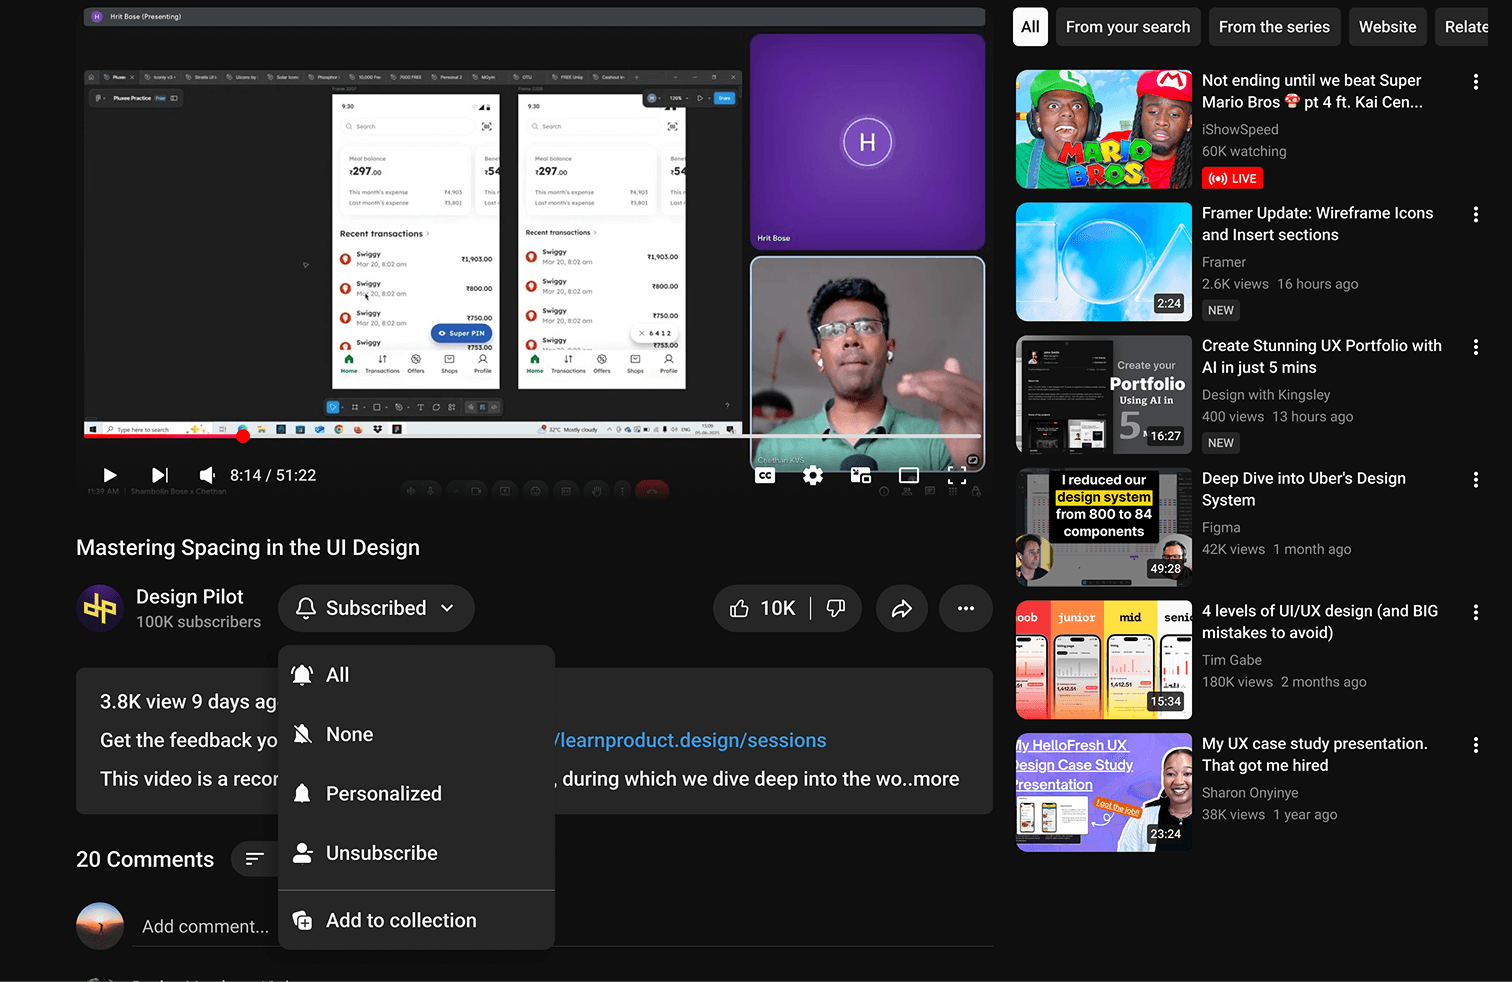
Task: Expand description with ..more
Action: click(x=931, y=779)
